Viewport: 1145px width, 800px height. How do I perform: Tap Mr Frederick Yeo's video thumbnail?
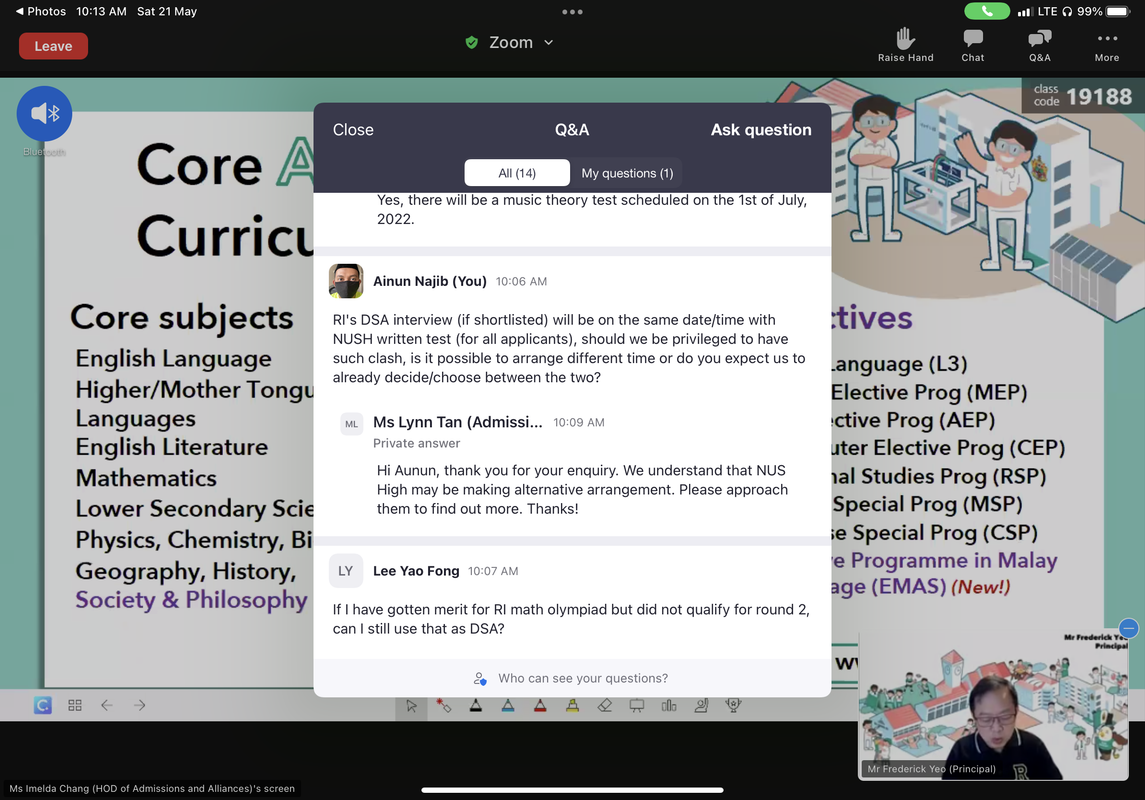coord(993,706)
